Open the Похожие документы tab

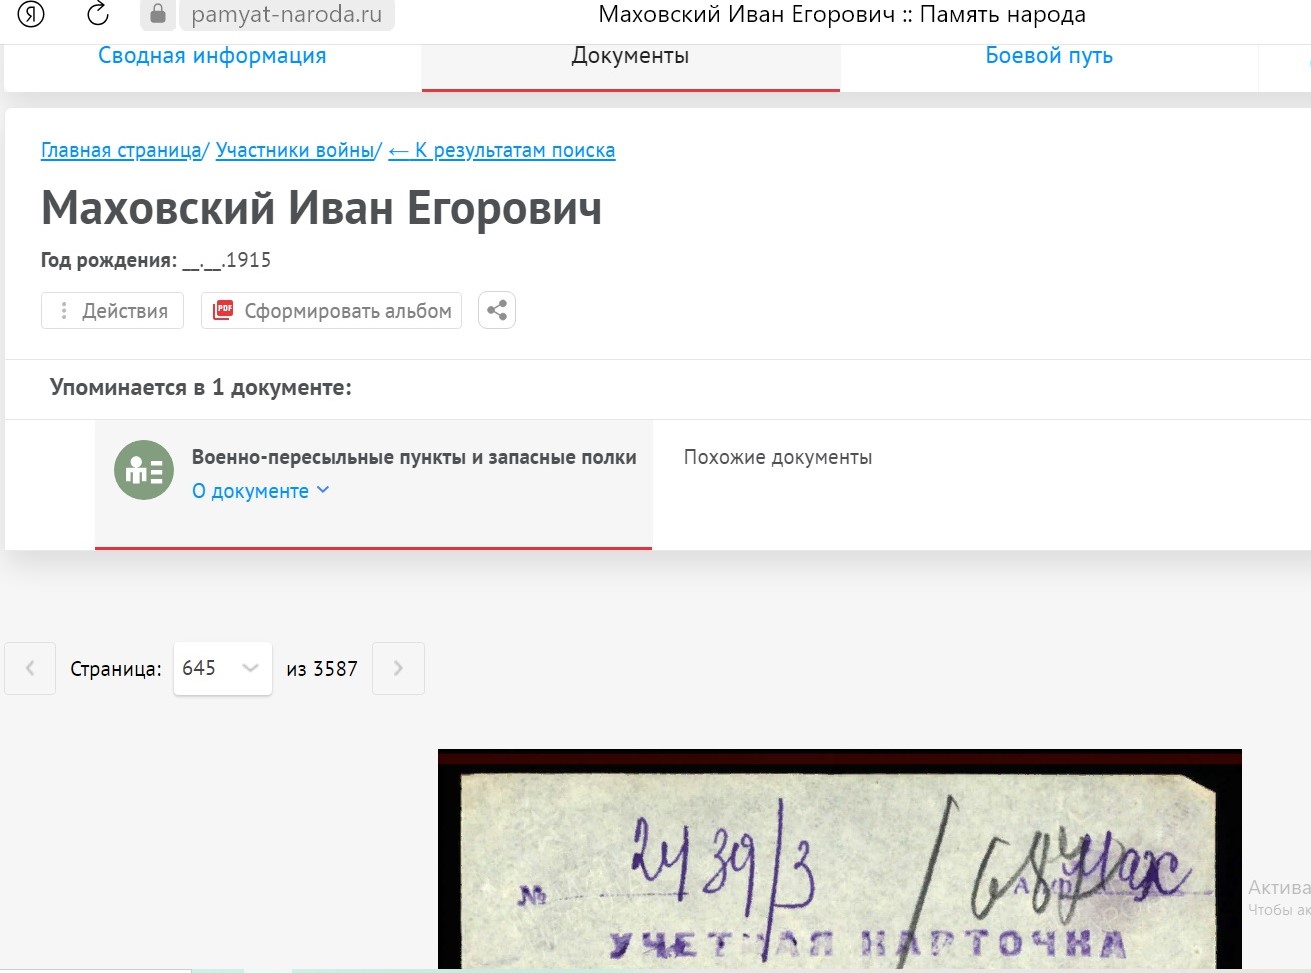click(778, 457)
